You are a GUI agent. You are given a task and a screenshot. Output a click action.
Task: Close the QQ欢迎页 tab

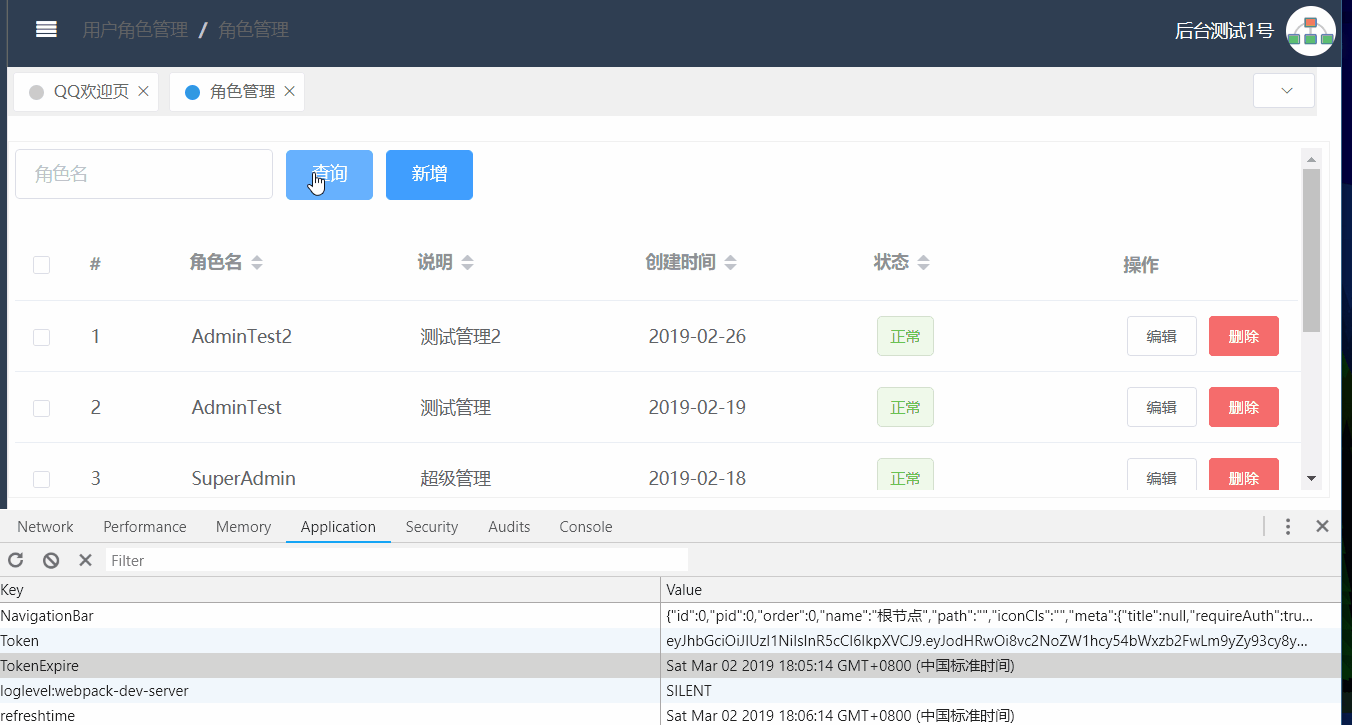click(143, 91)
